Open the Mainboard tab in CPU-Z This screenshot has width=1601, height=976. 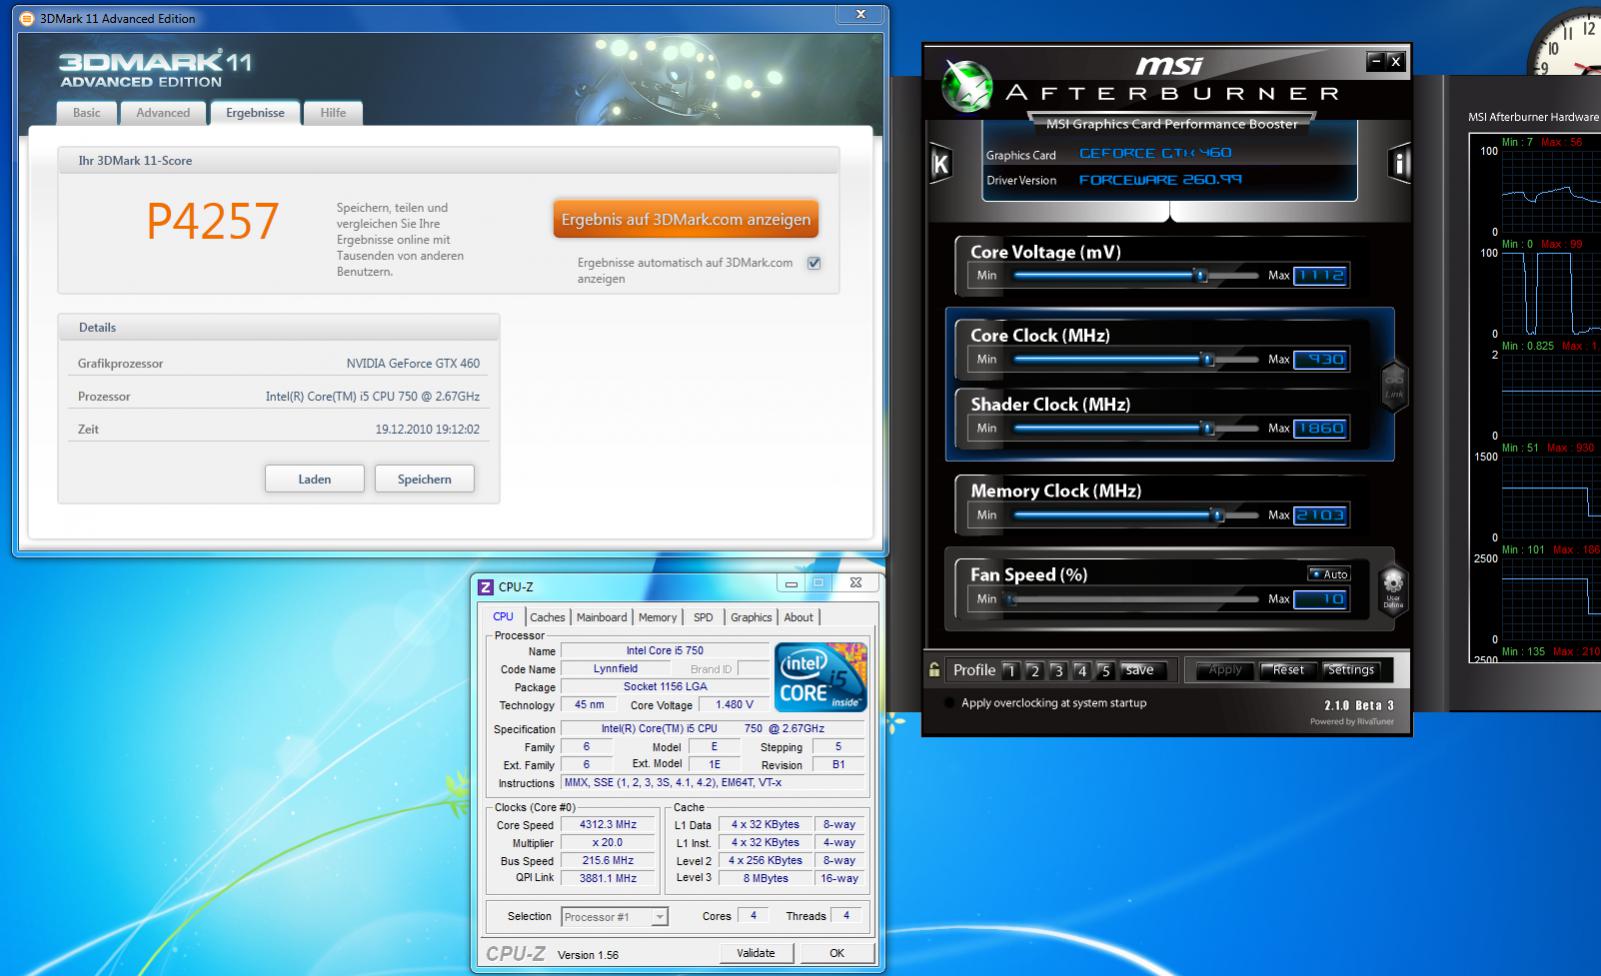pyautogui.click(x=602, y=618)
